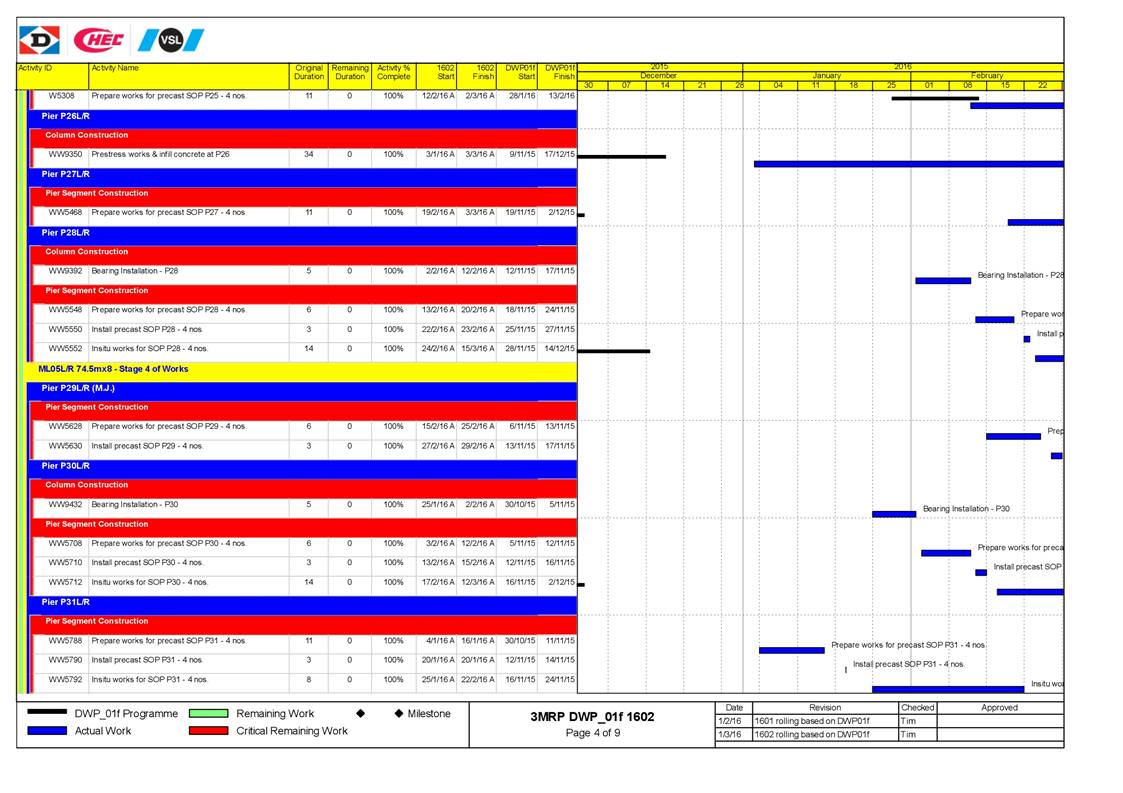Select activity ID WW5468
The image size is (1123, 793).
click(65, 213)
